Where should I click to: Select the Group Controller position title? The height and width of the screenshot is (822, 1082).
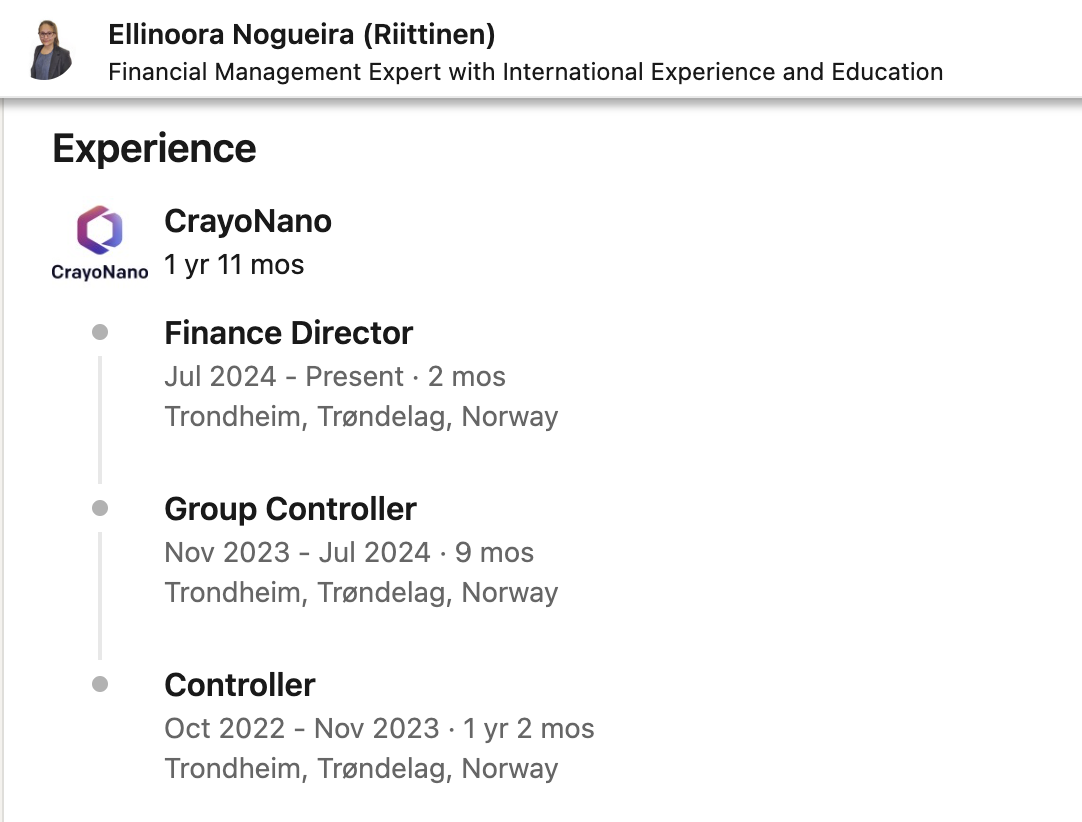[291, 509]
